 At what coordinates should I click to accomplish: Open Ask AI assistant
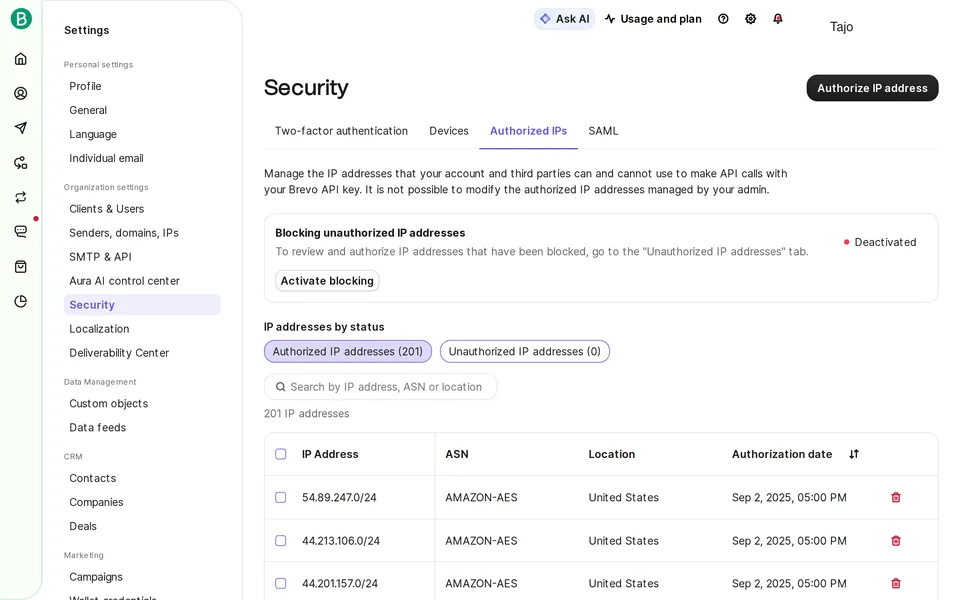pos(564,19)
